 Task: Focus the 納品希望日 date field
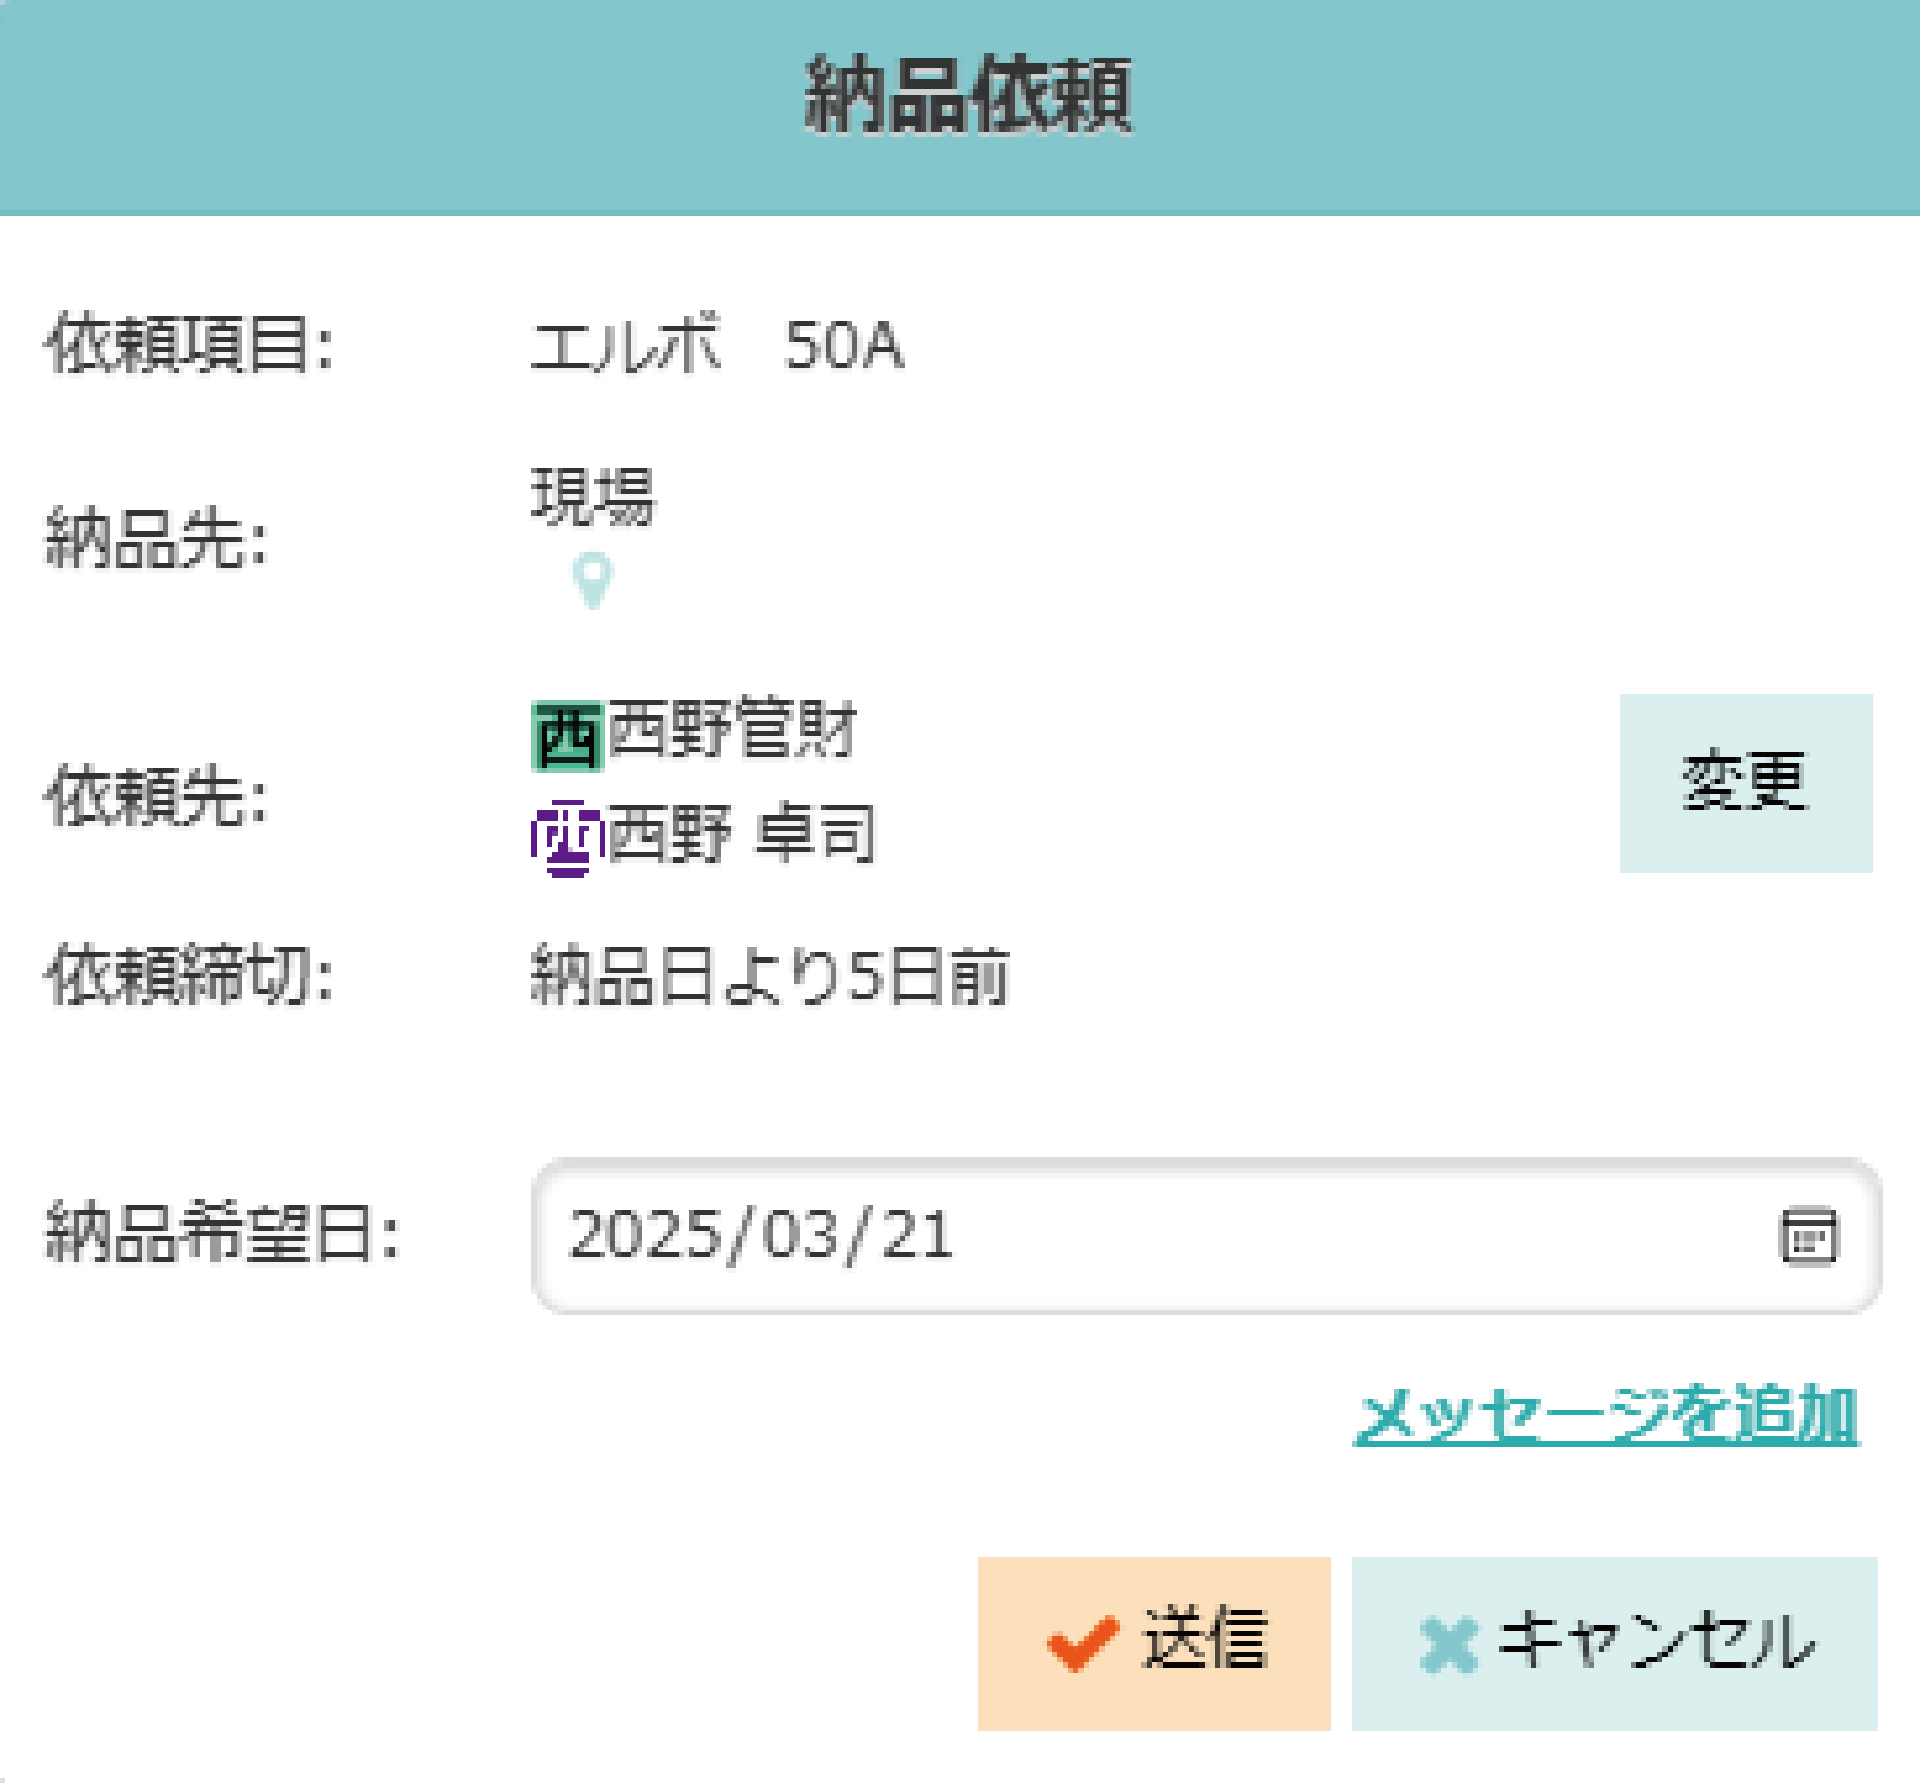point(1206,1236)
